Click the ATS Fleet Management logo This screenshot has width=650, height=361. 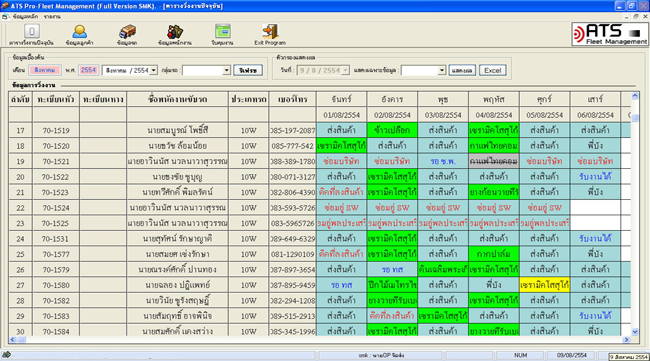point(609,34)
